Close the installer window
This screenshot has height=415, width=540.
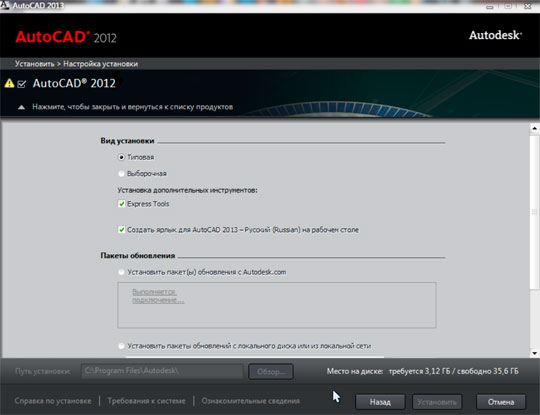[x=528, y=6]
